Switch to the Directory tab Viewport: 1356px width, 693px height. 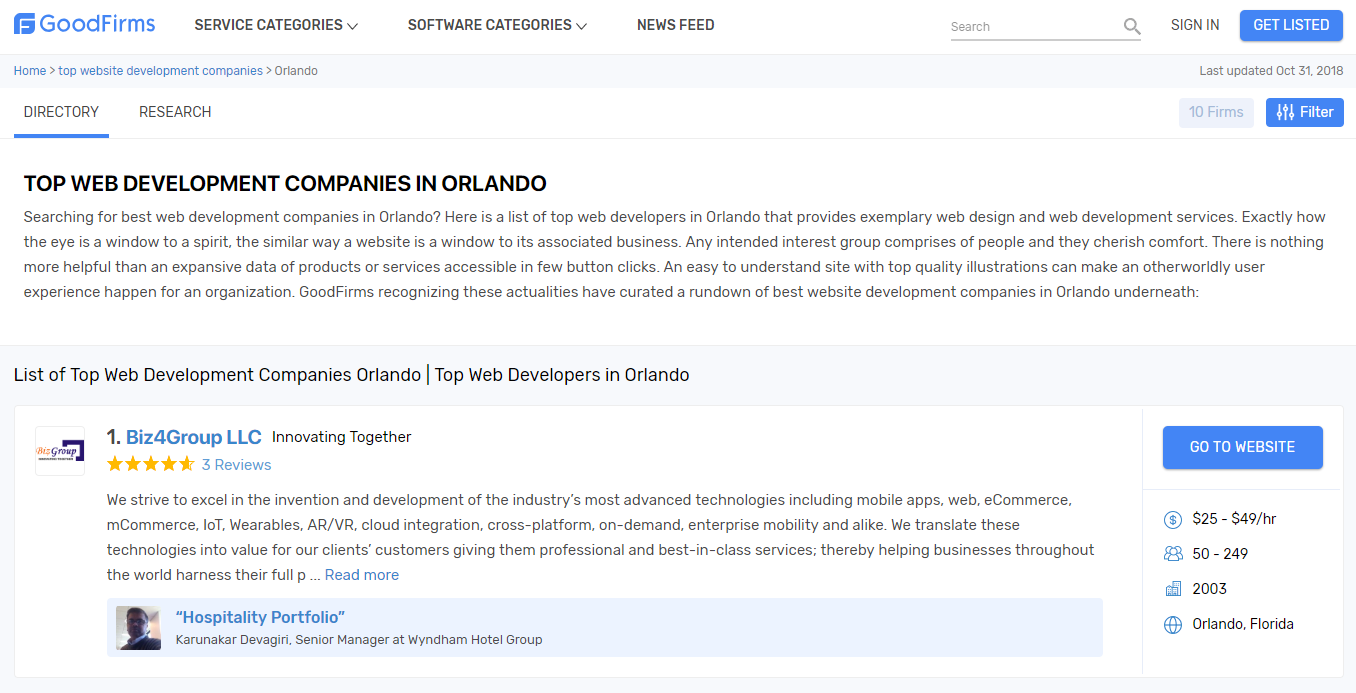click(61, 112)
